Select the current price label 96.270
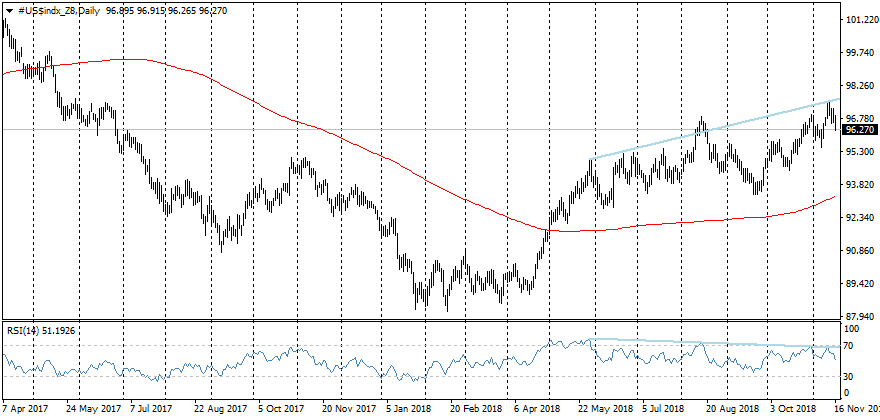This screenshot has height=420, width=880. point(860,130)
